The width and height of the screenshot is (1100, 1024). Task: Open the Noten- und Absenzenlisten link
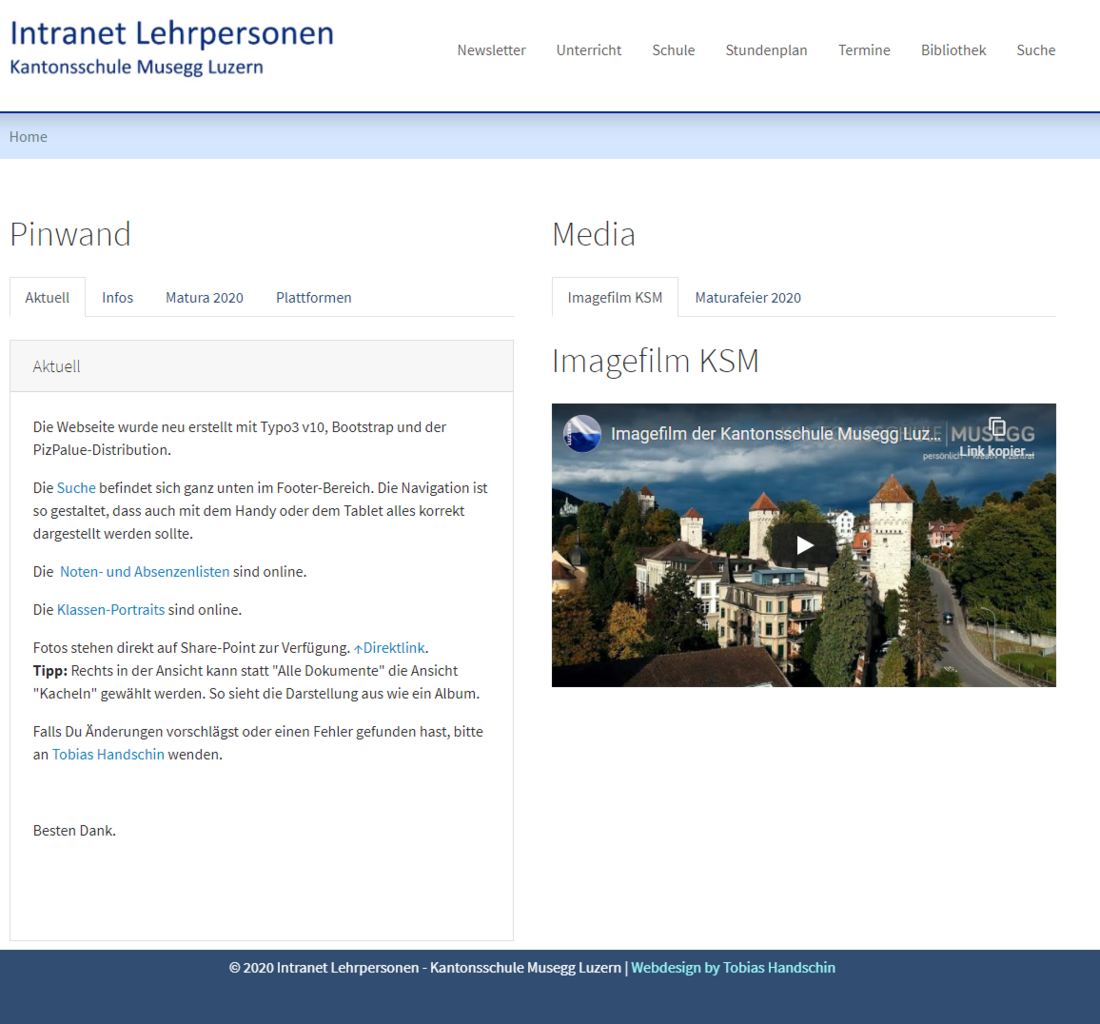point(145,572)
